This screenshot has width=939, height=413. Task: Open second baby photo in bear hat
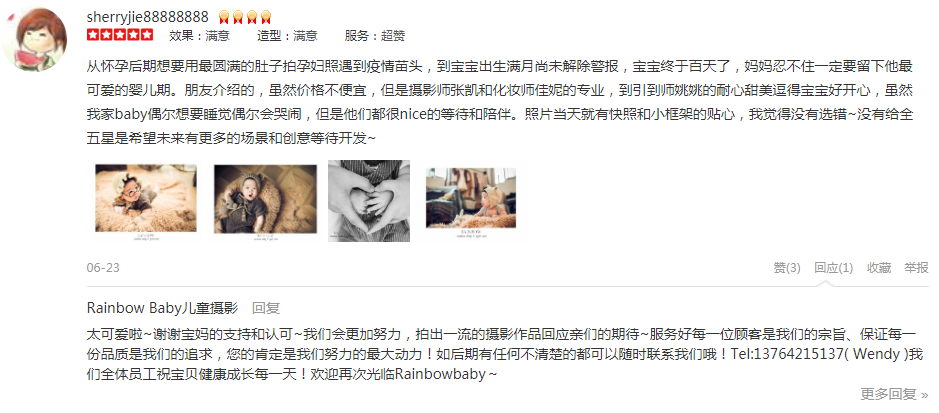tap(265, 201)
